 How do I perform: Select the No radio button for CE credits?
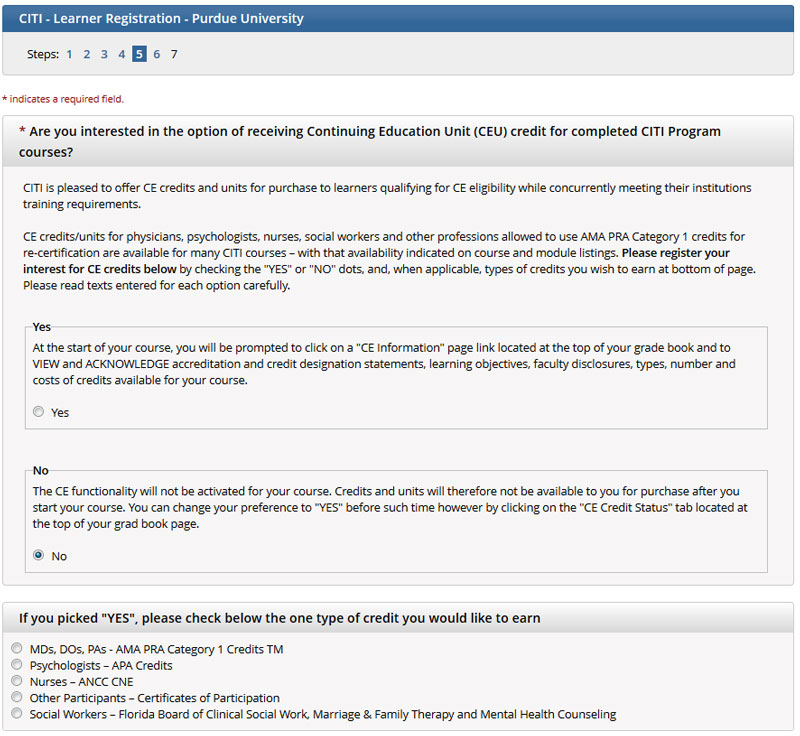[x=38, y=555]
